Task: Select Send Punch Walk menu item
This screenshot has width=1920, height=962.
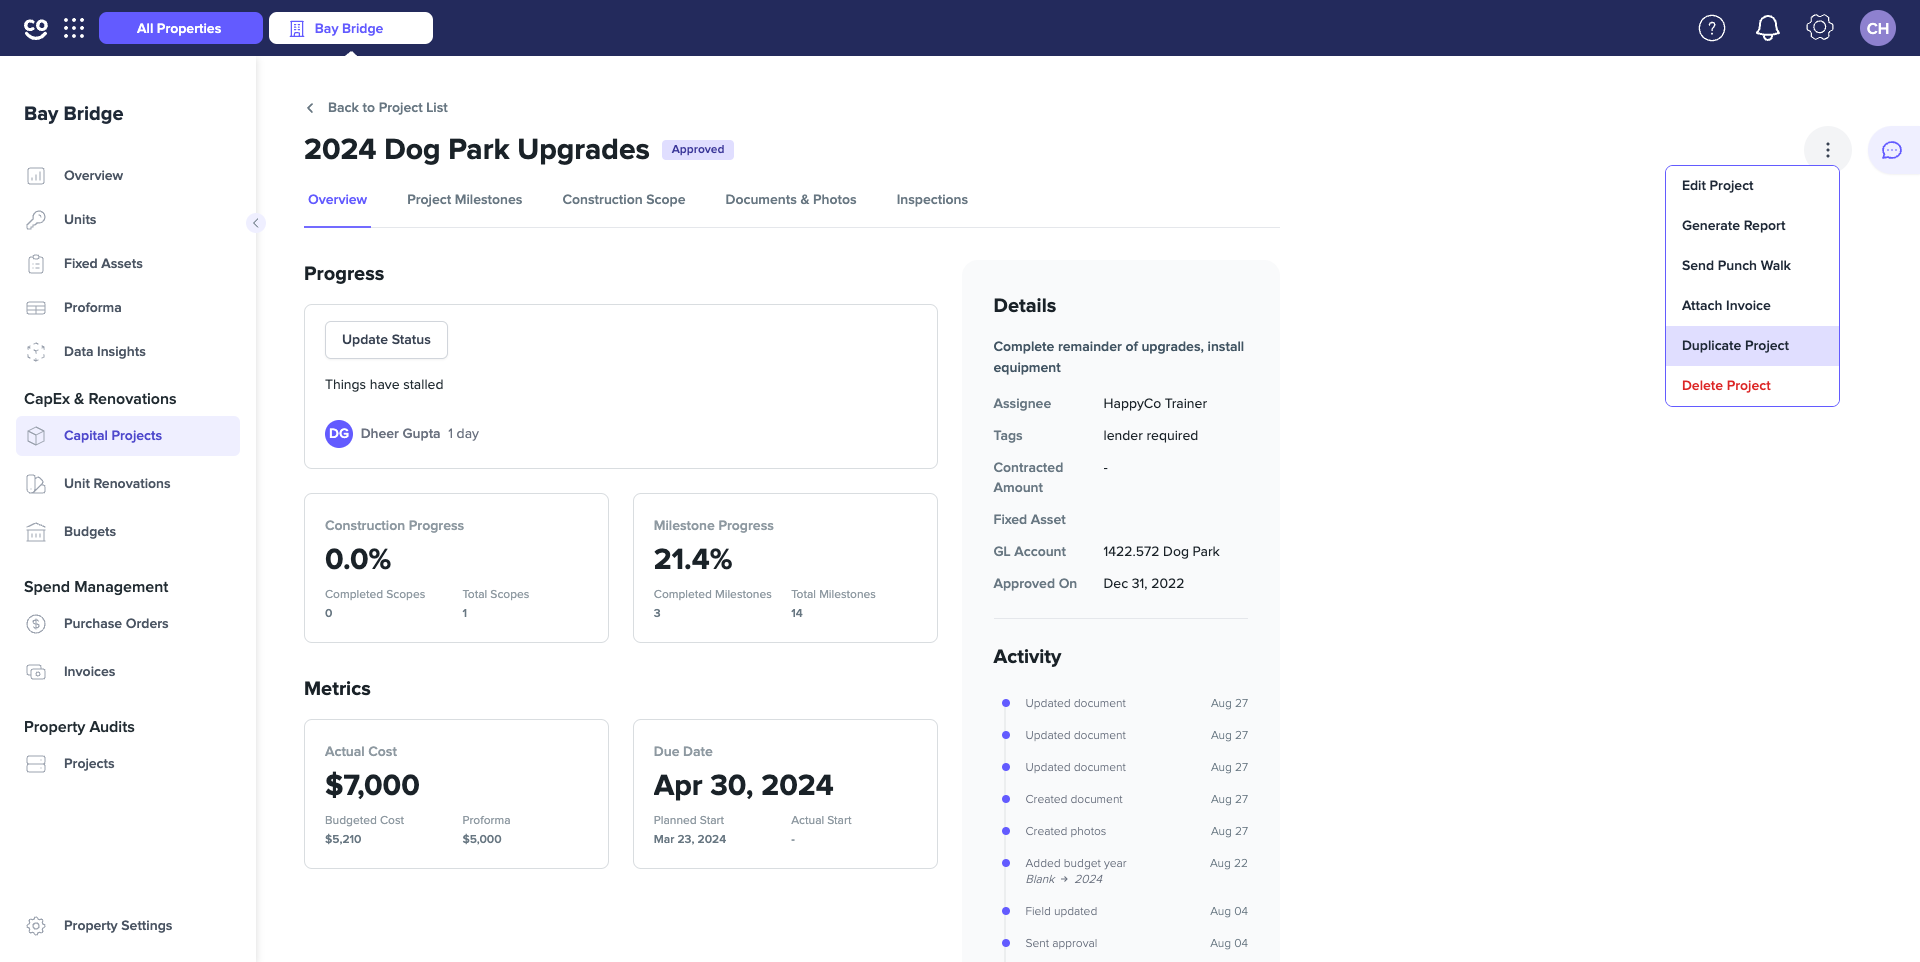Action: pos(1752,266)
